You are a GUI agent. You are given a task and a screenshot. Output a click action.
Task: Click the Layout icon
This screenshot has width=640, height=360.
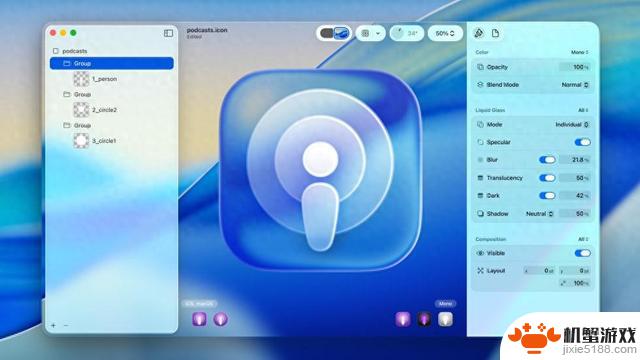pos(480,271)
